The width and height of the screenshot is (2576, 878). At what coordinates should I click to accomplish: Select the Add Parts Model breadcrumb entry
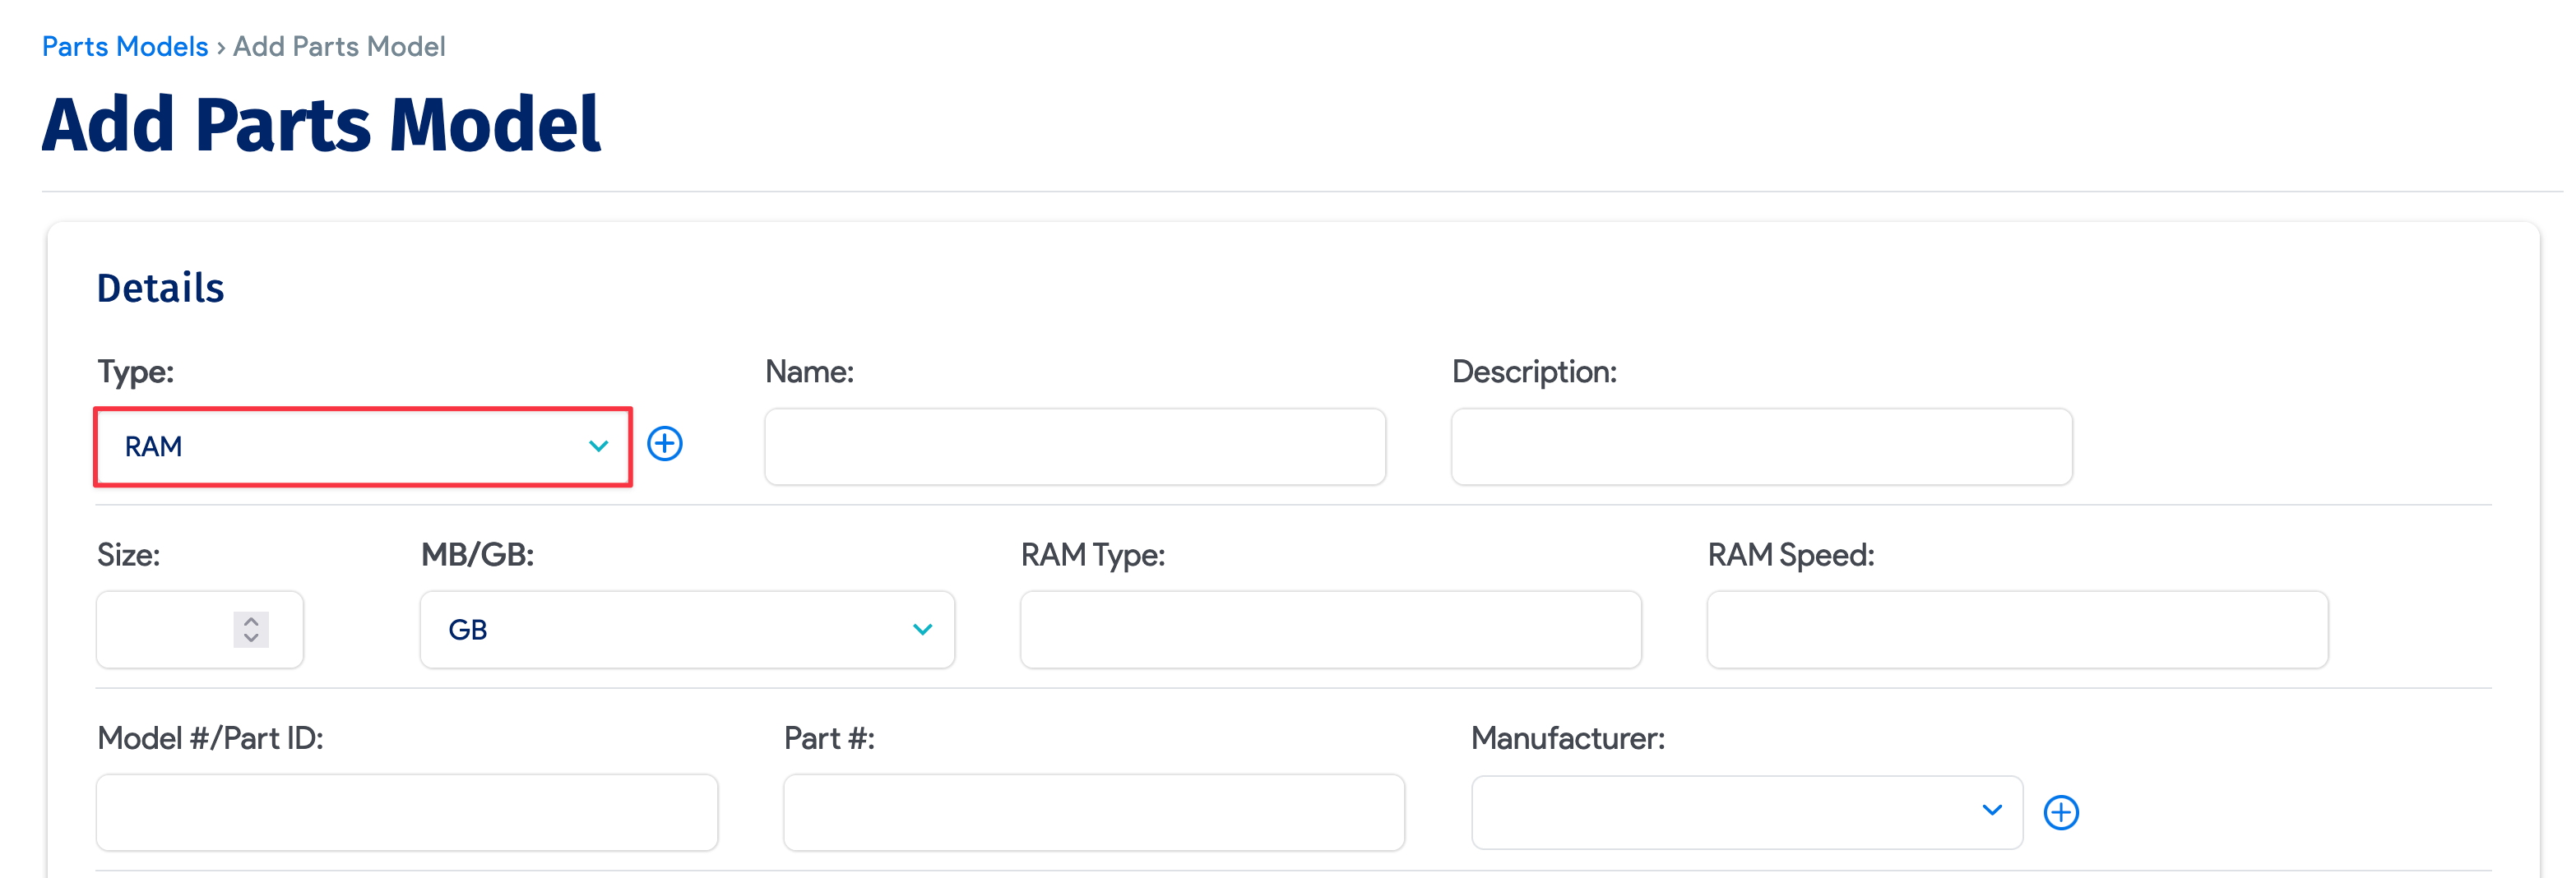pyautogui.click(x=338, y=46)
